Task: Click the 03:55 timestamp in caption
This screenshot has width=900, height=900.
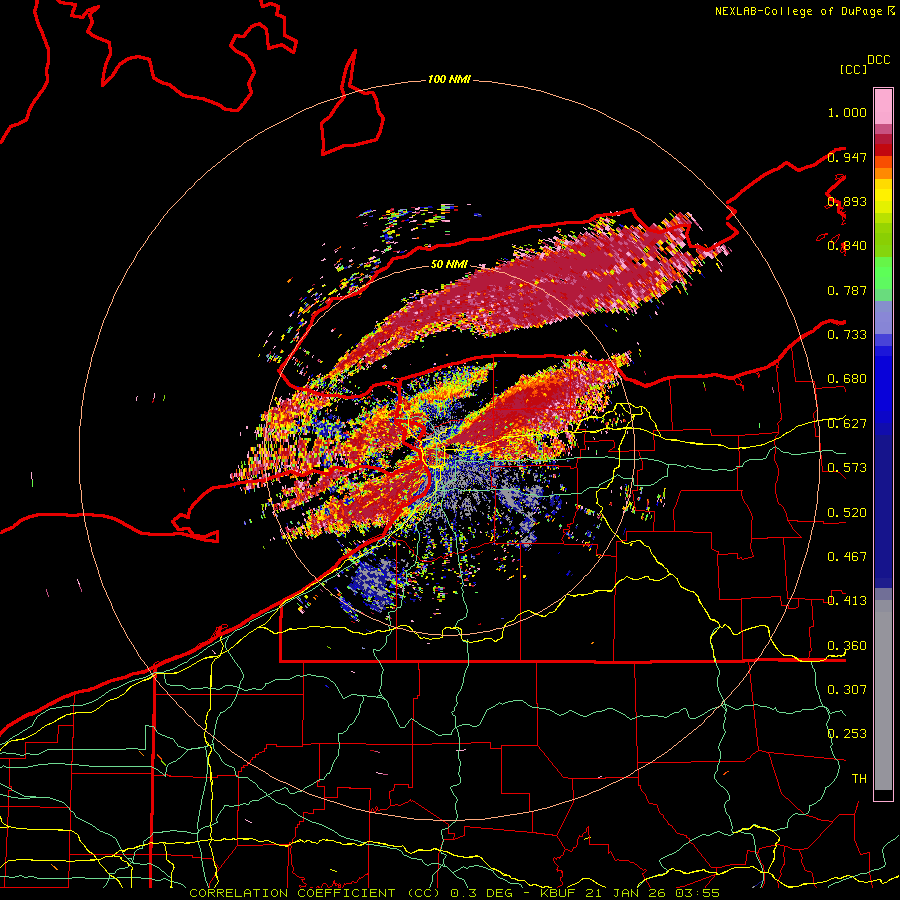Action: [x=697, y=893]
